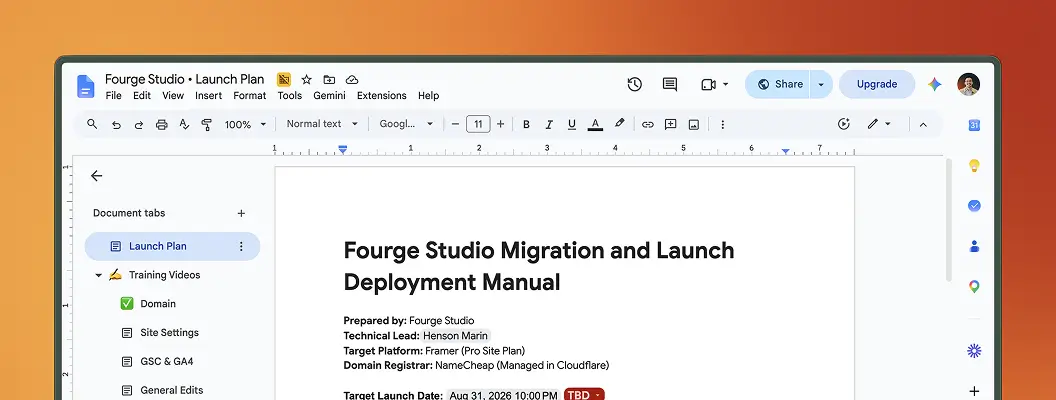
Task: Select the GSC & GA4 tab
Action: tap(167, 362)
